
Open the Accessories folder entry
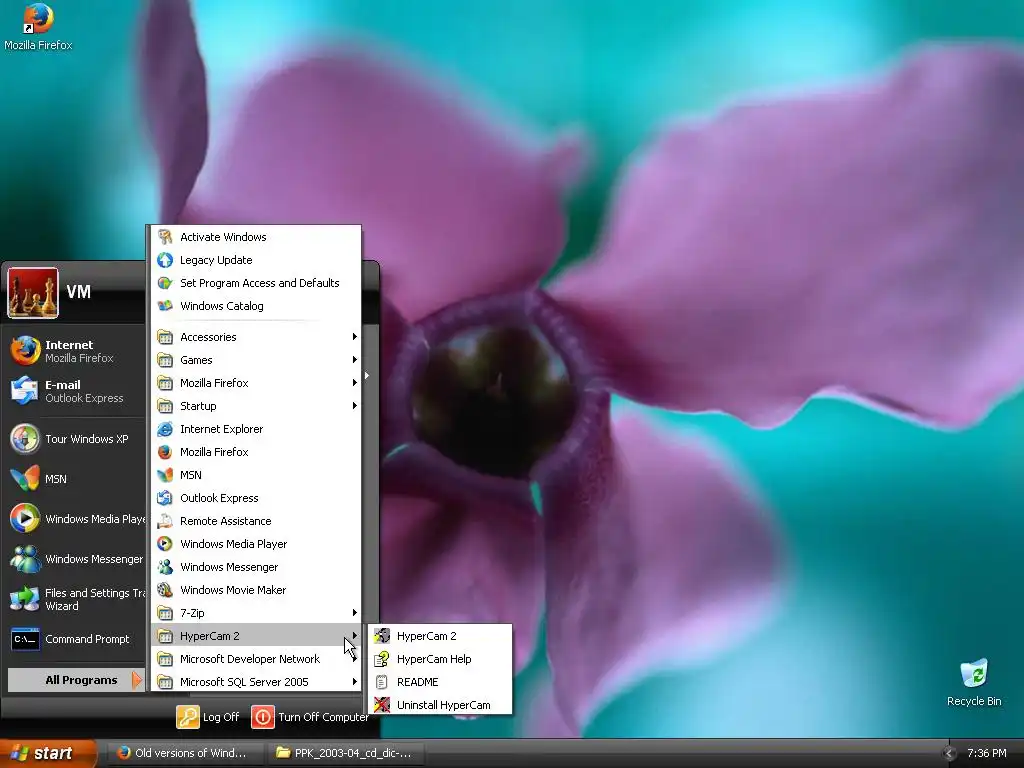coord(256,337)
